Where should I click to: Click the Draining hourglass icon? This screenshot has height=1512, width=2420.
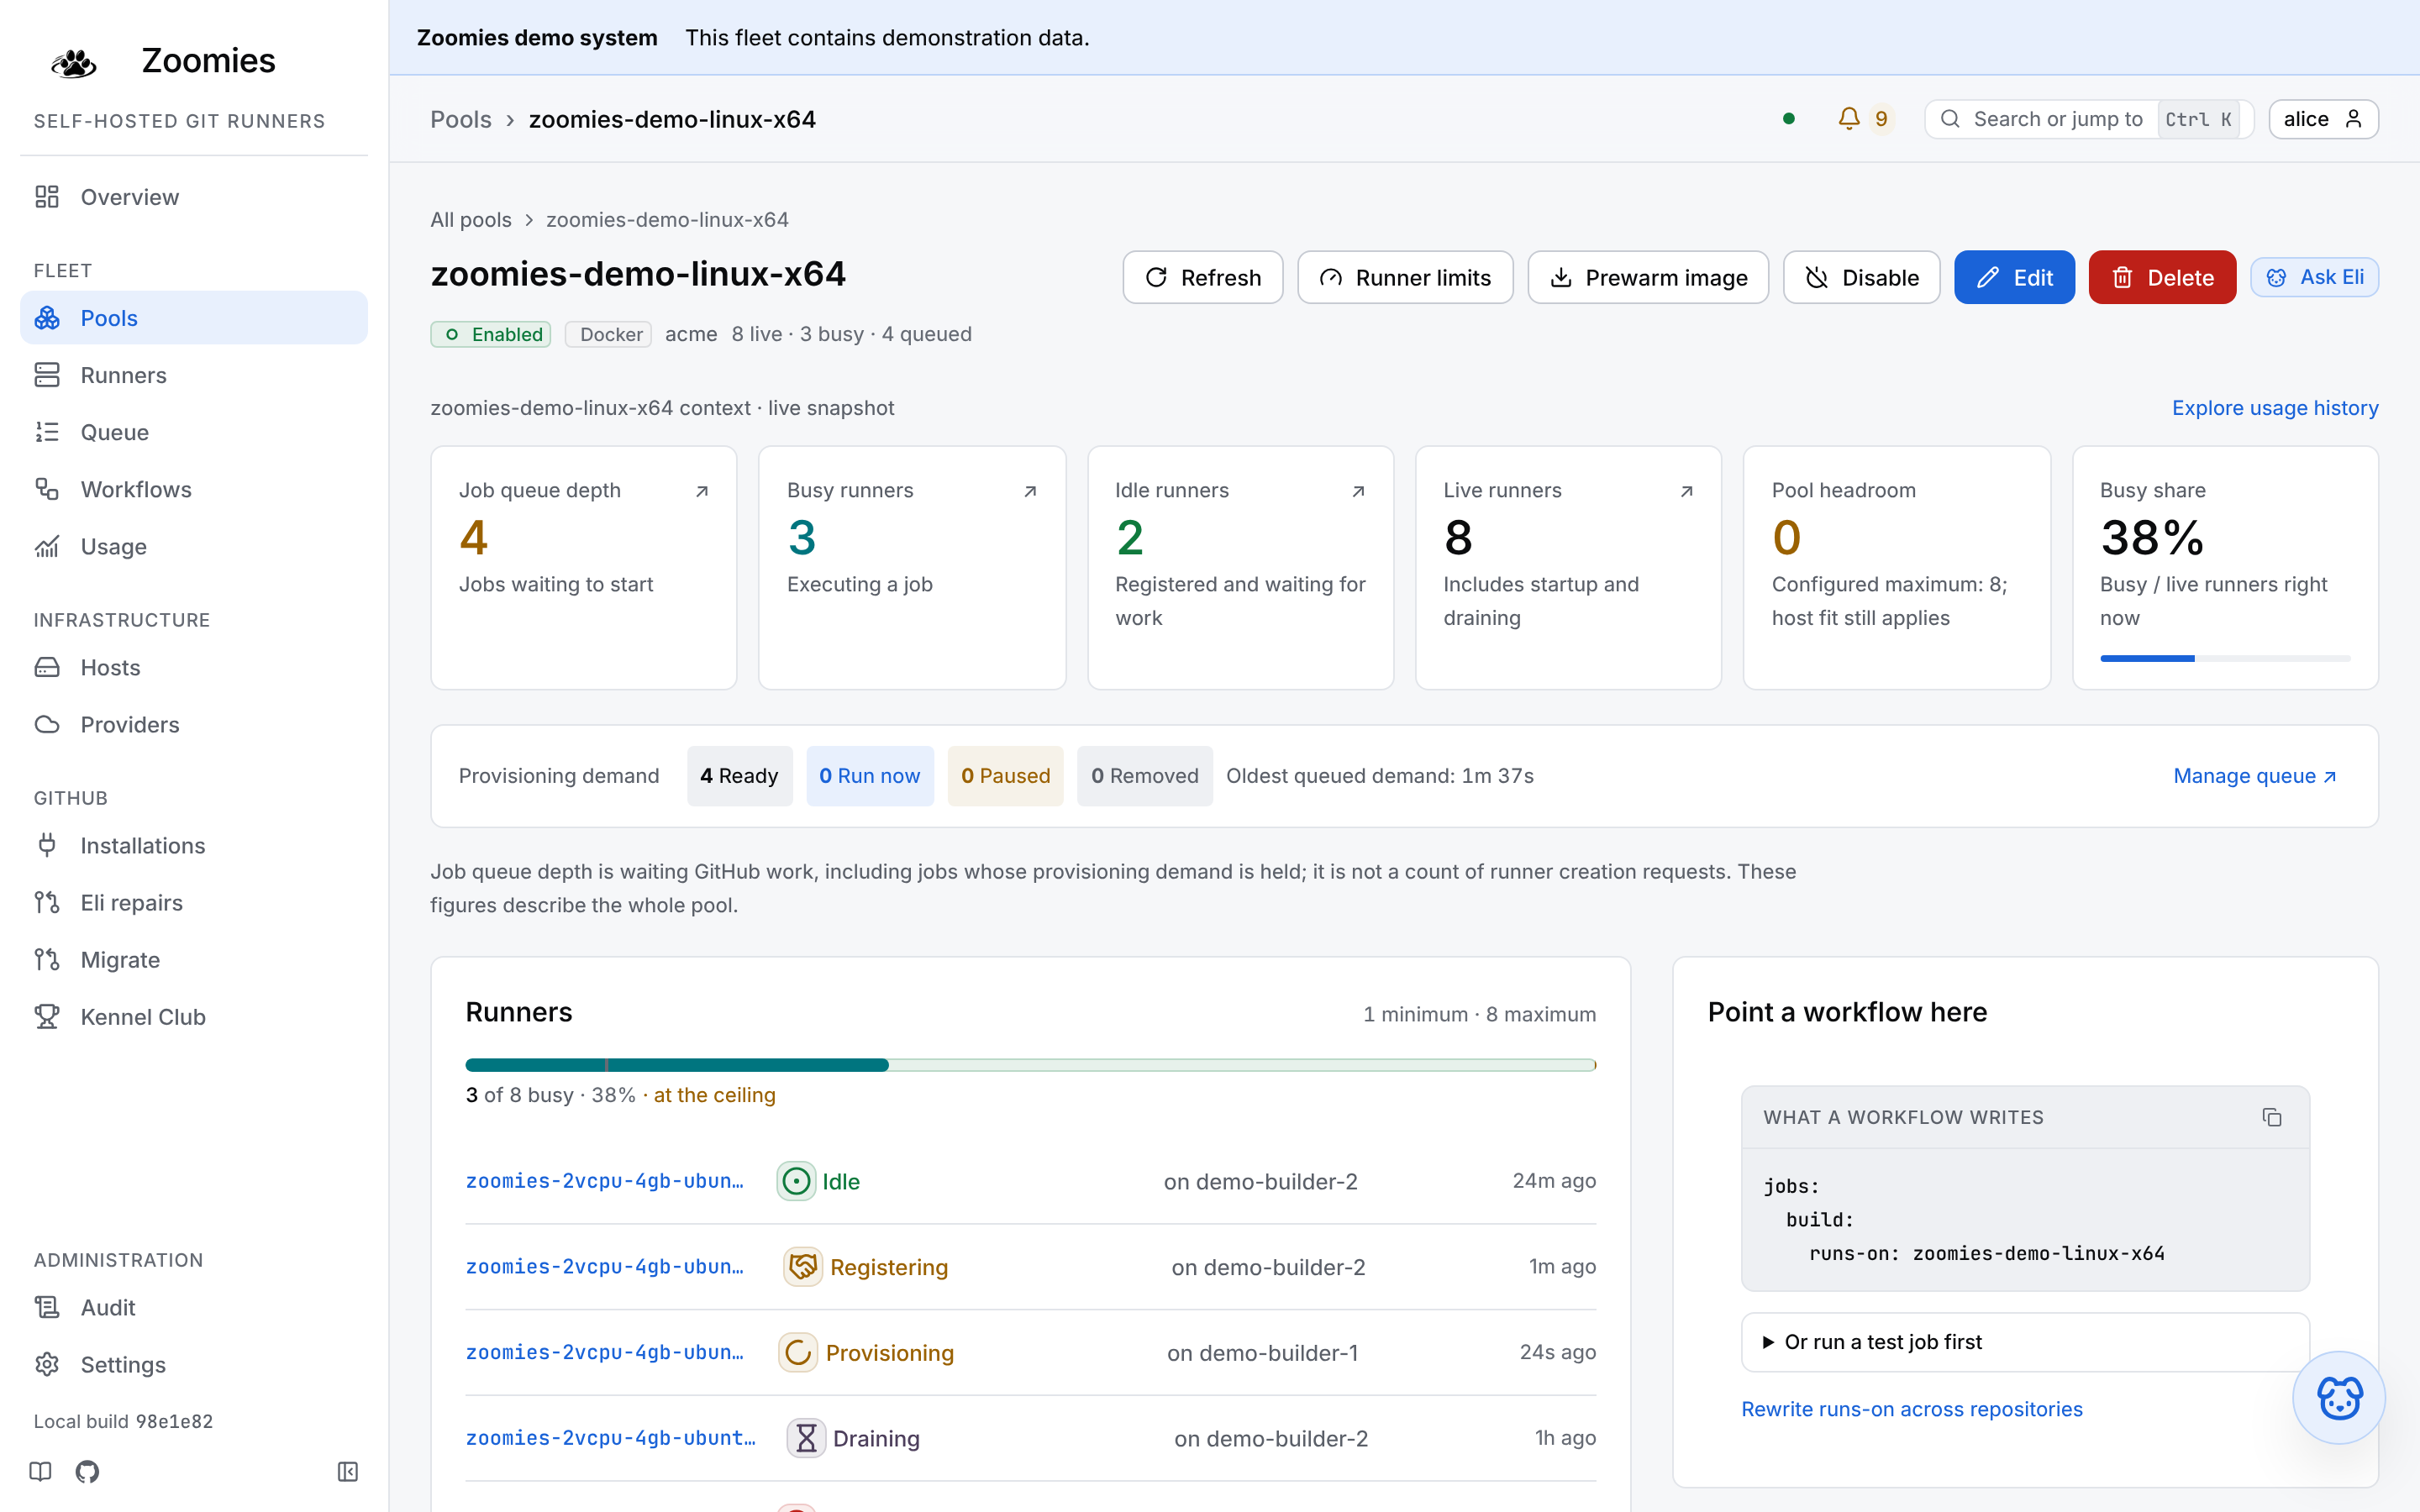point(806,1438)
